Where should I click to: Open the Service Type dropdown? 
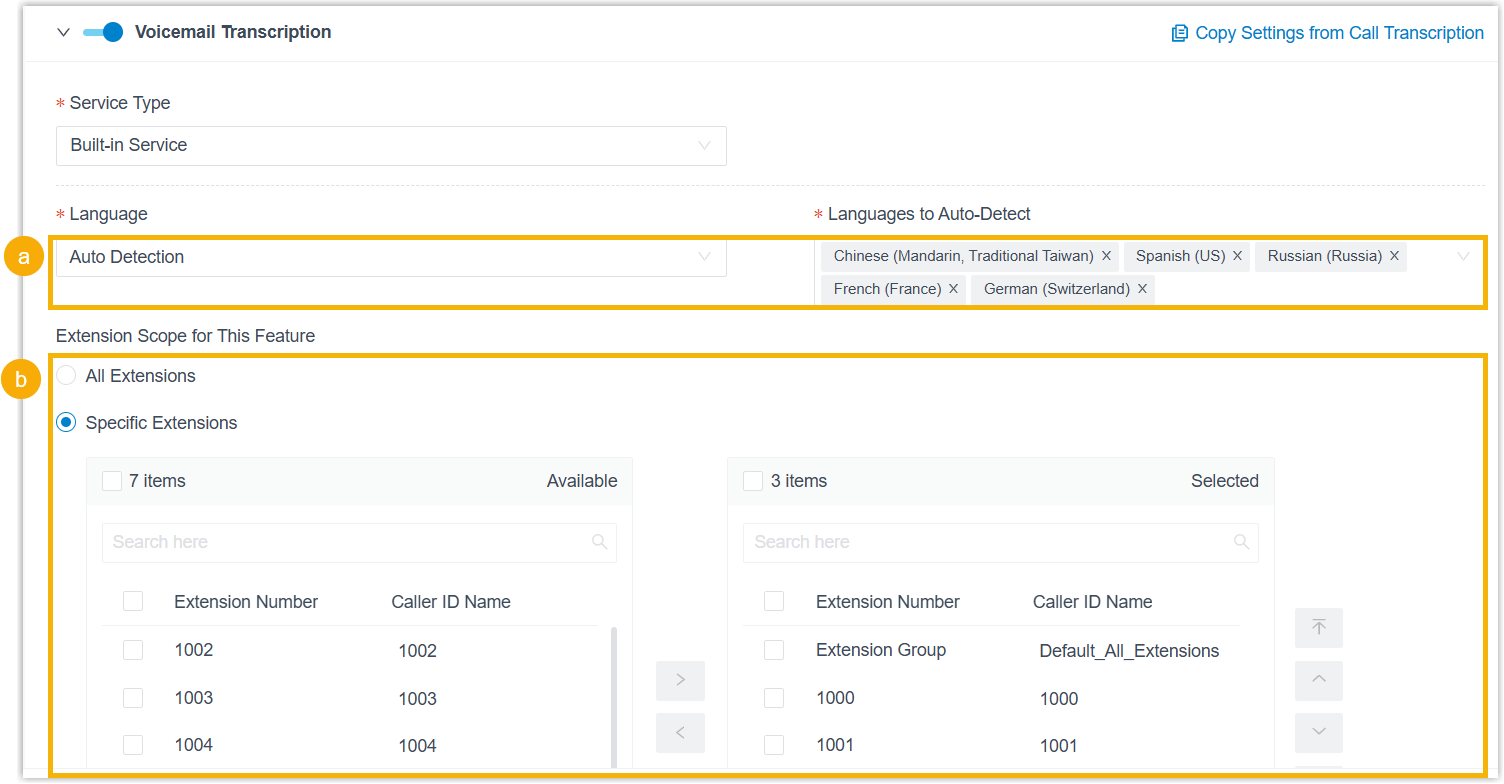tap(391, 145)
